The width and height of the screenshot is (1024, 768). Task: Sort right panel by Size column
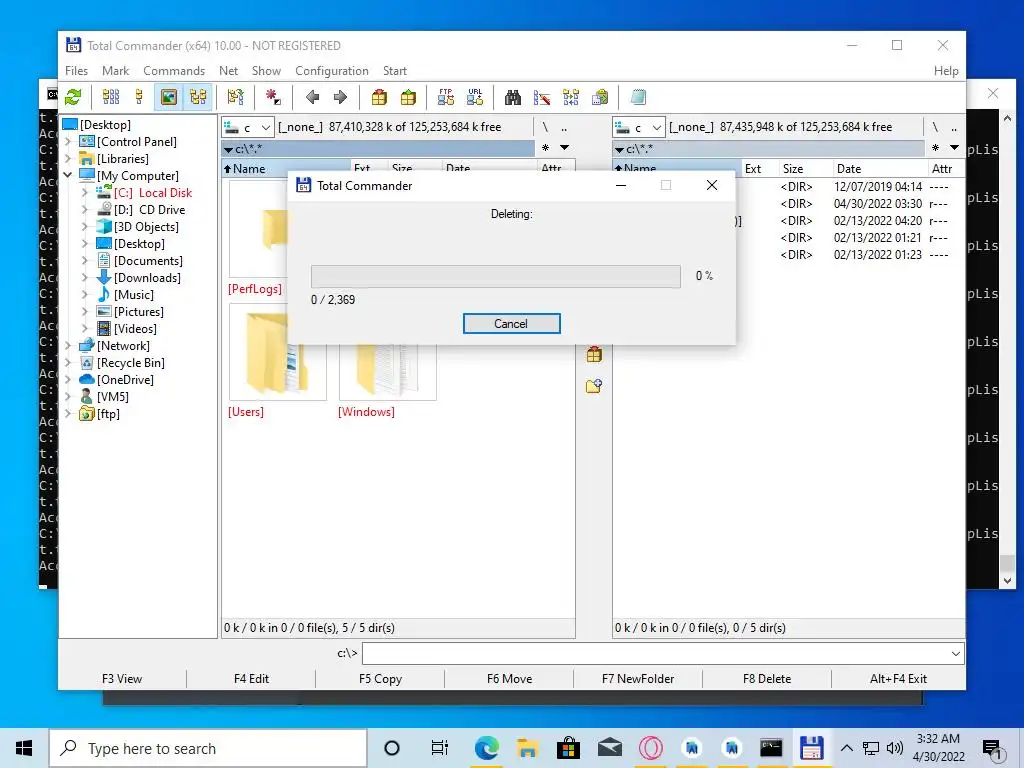click(805, 168)
